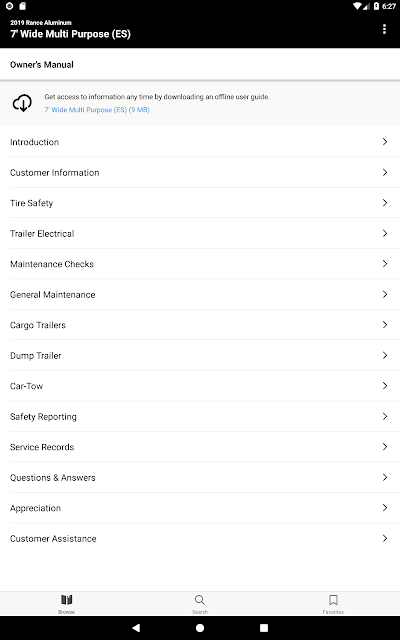Viewport: 400px width, 640px height.
Task: Tap the Android back triangle button
Action: pos(136,628)
